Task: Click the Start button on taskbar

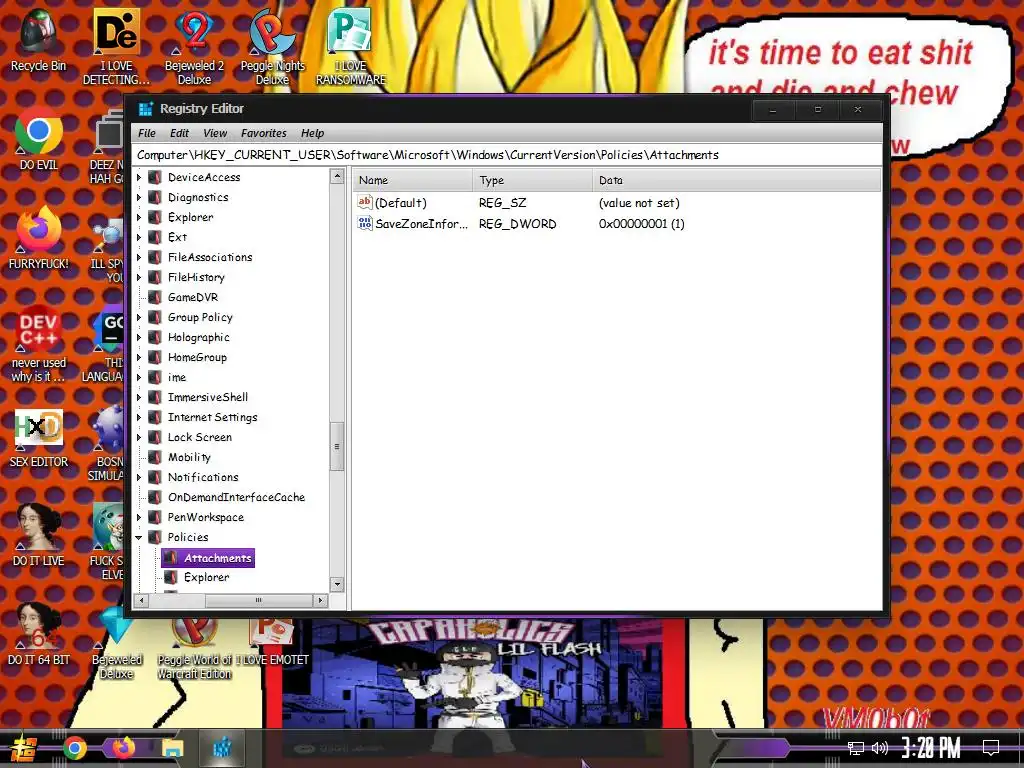Action: coord(24,748)
